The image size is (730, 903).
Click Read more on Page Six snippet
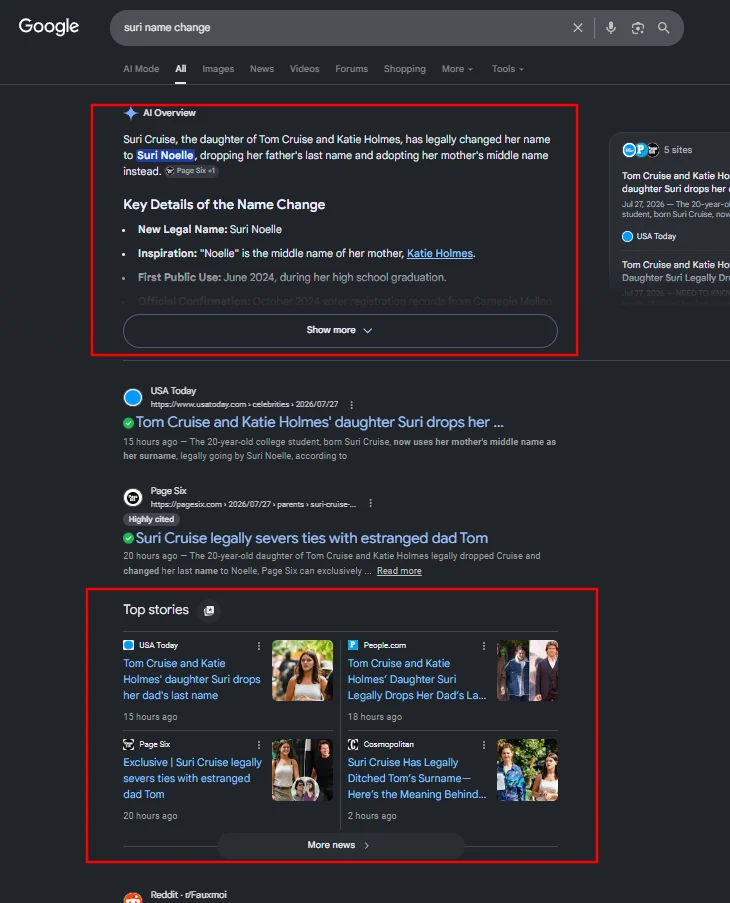(399, 571)
